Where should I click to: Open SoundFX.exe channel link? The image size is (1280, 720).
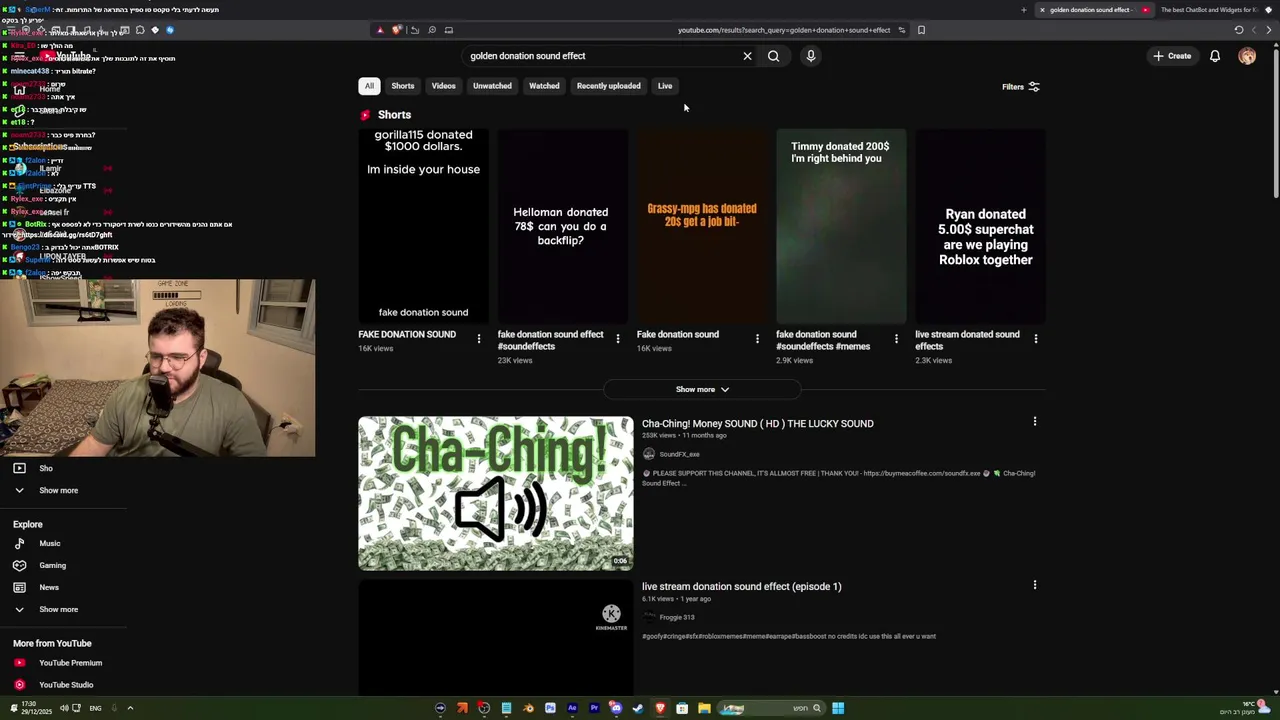click(679, 454)
